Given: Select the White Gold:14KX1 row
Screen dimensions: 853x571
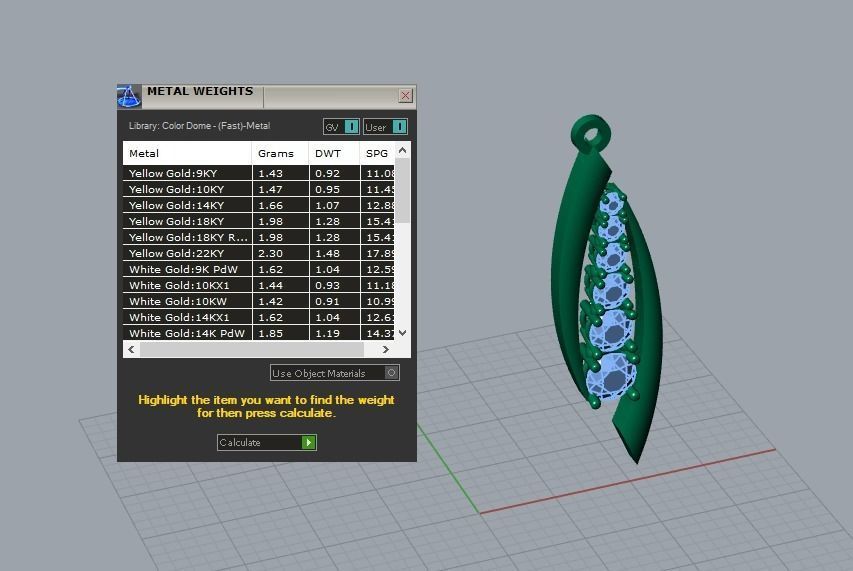Looking at the screenshot, I should (258, 318).
